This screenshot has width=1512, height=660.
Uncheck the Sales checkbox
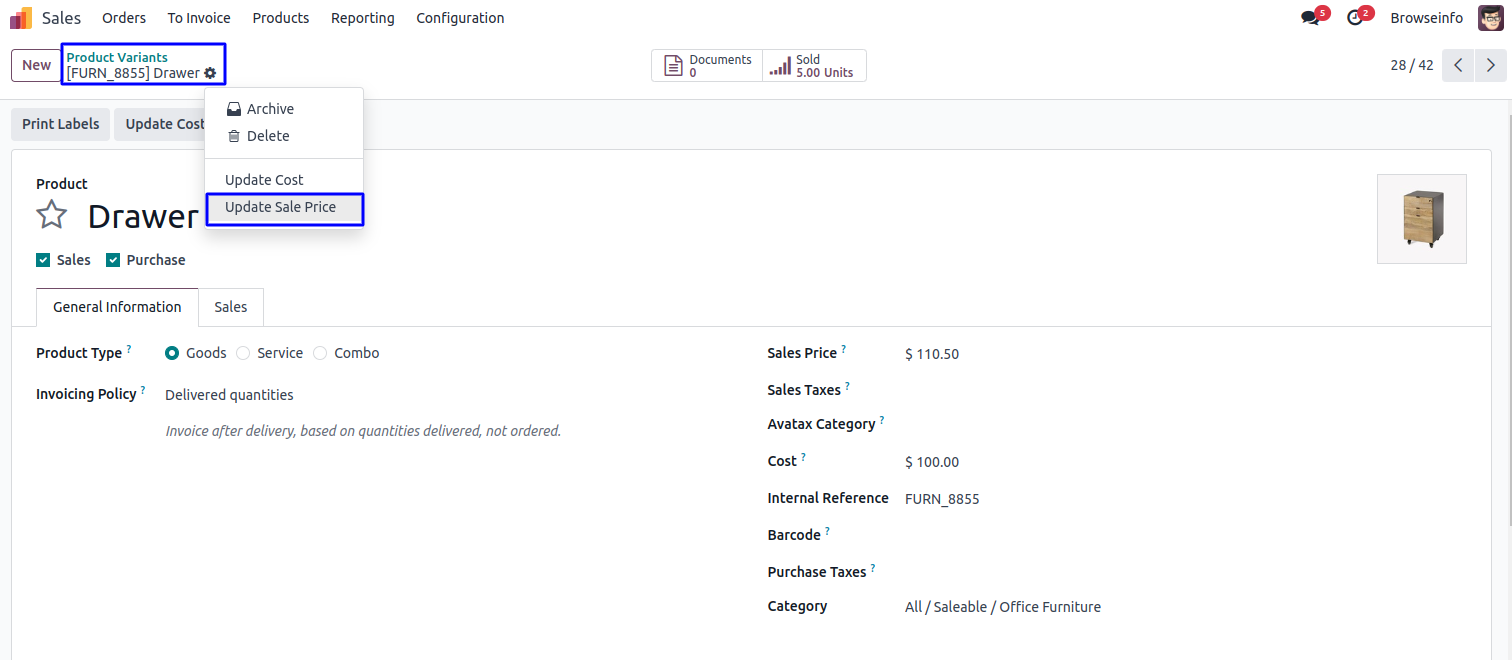coord(43,260)
